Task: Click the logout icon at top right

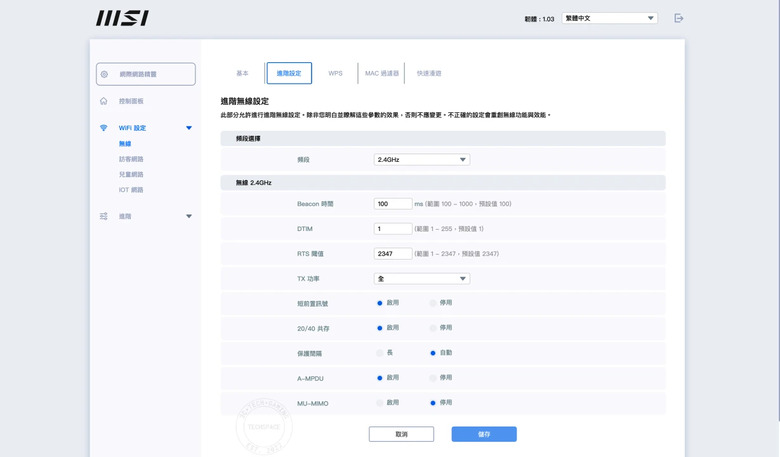Action: pyautogui.click(x=679, y=18)
